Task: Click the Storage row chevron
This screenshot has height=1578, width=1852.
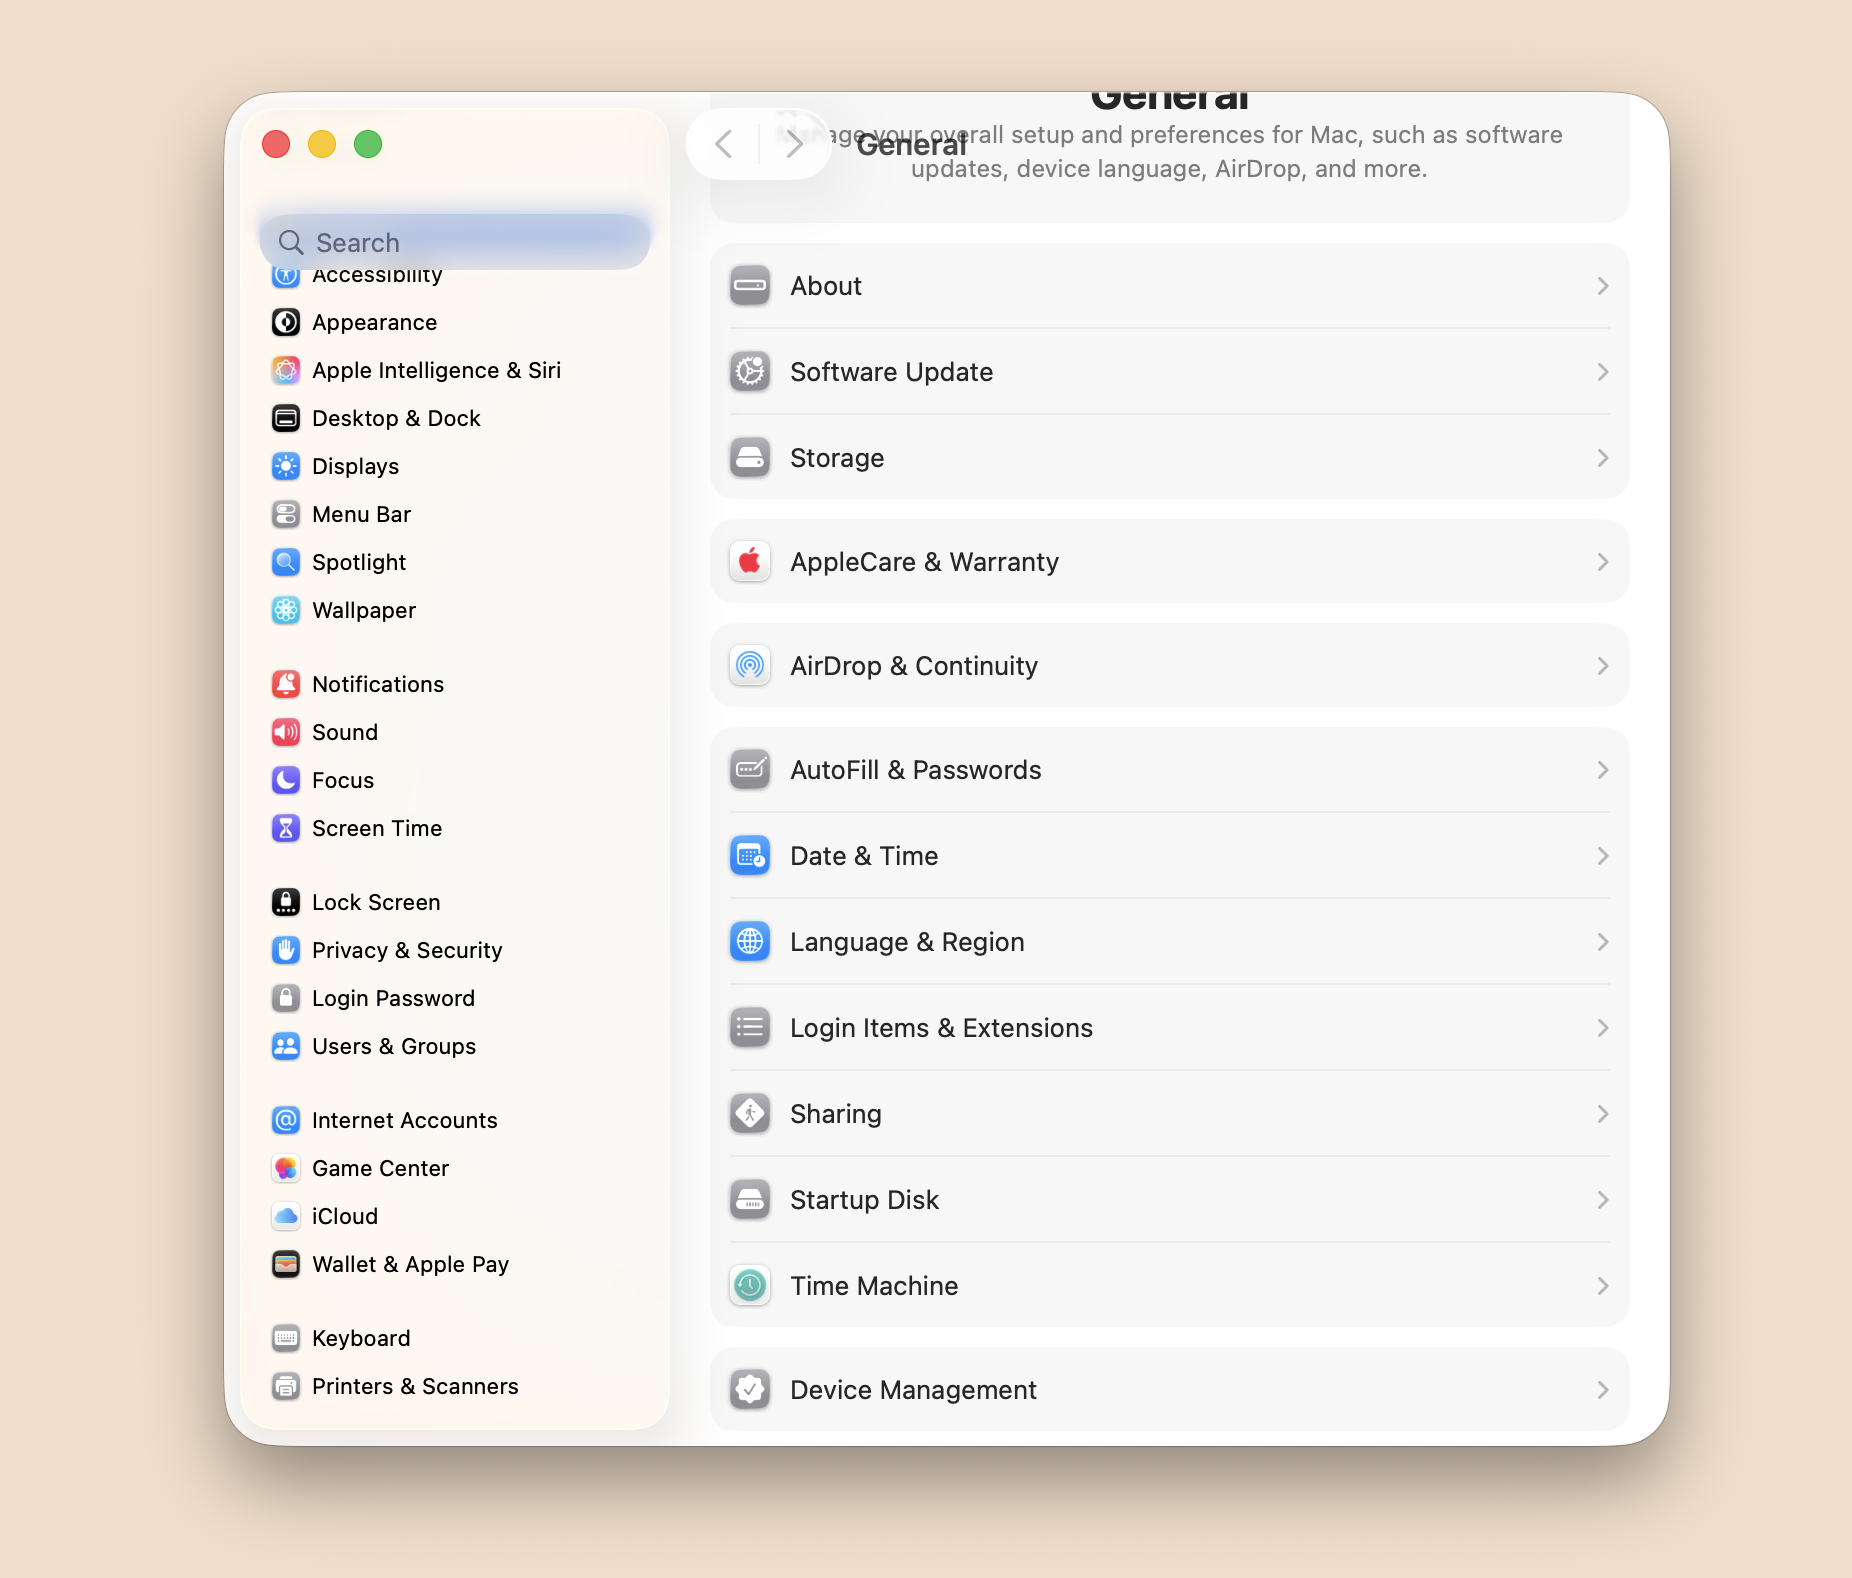Action: [x=1603, y=458]
